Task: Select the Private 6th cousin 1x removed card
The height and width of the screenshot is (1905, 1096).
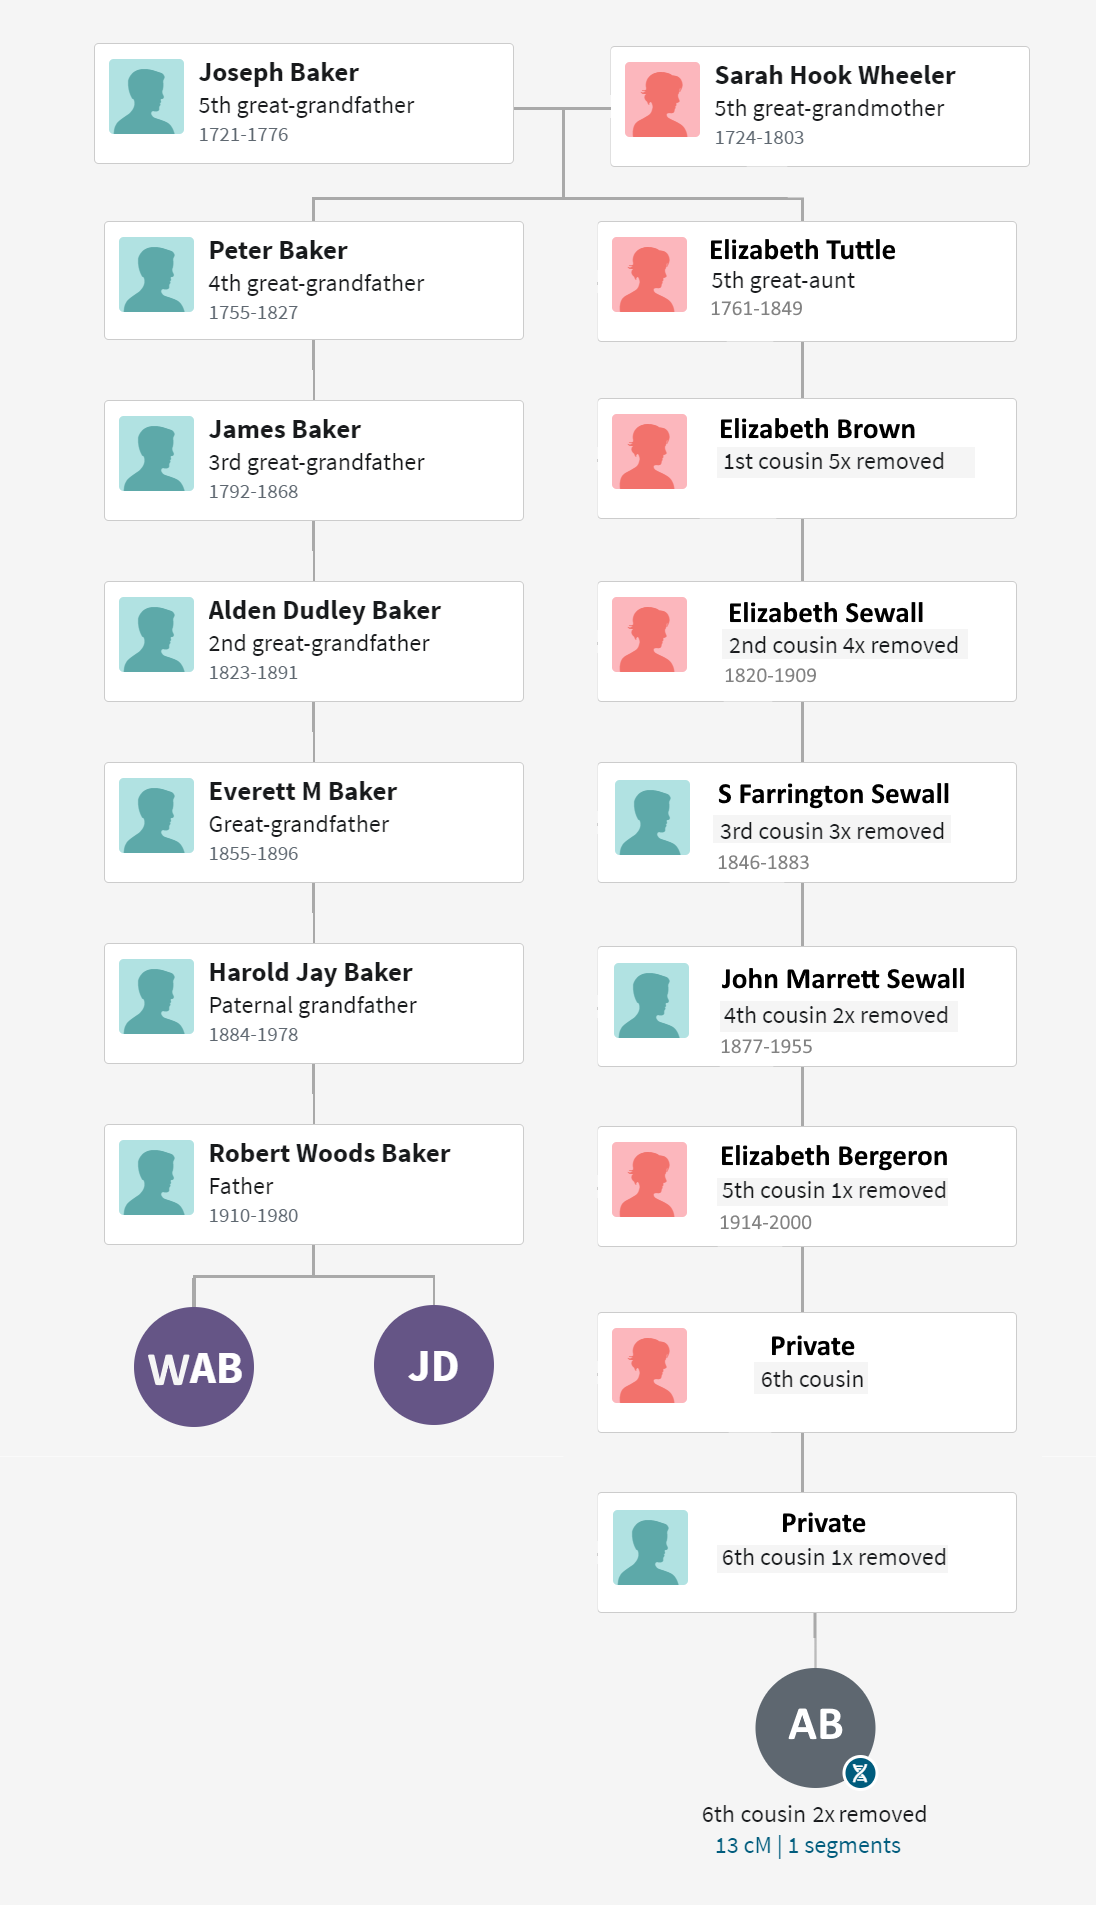Action: pos(807,1552)
